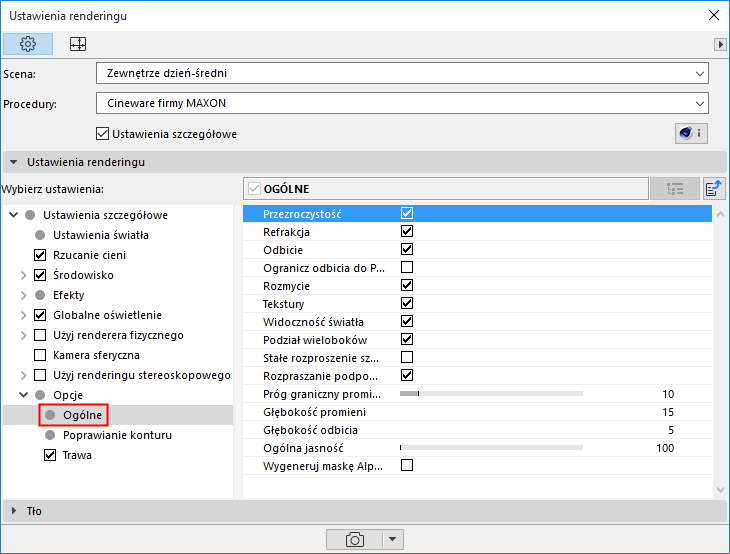The width and height of the screenshot is (730, 554).
Task: Click the Cineware info button
Action: [691, 134]
